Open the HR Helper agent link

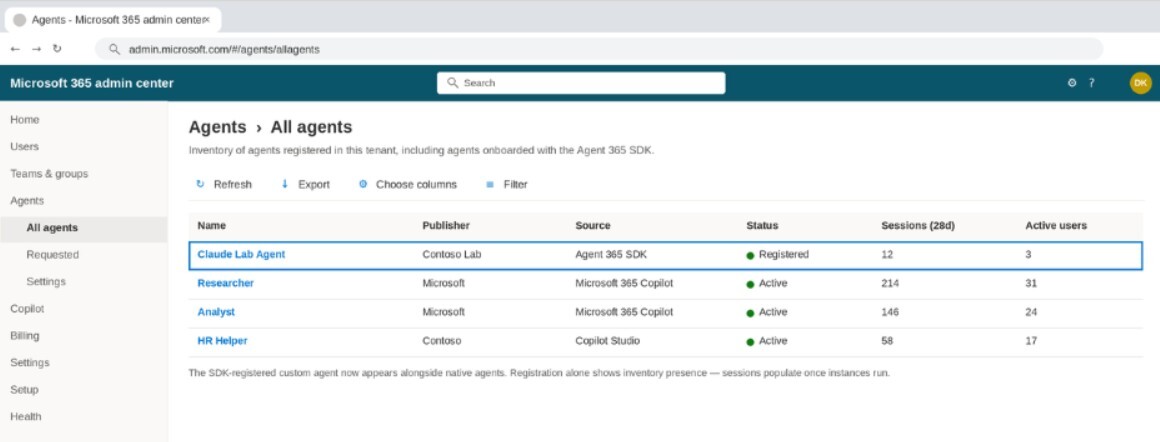(x=222, y=341)
